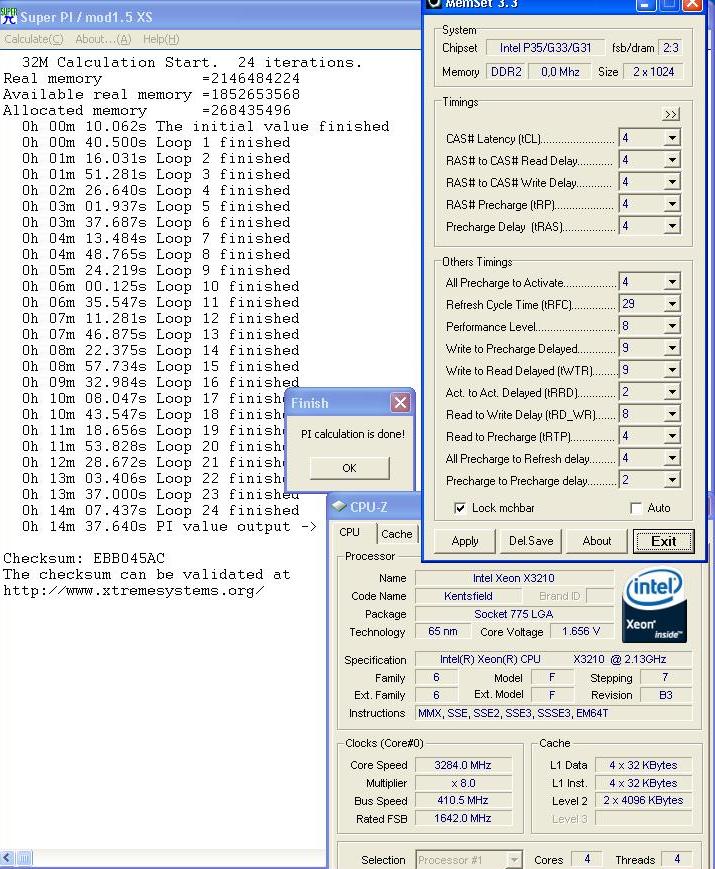Open the Performance Level dropdown

(x=672, y=326)
